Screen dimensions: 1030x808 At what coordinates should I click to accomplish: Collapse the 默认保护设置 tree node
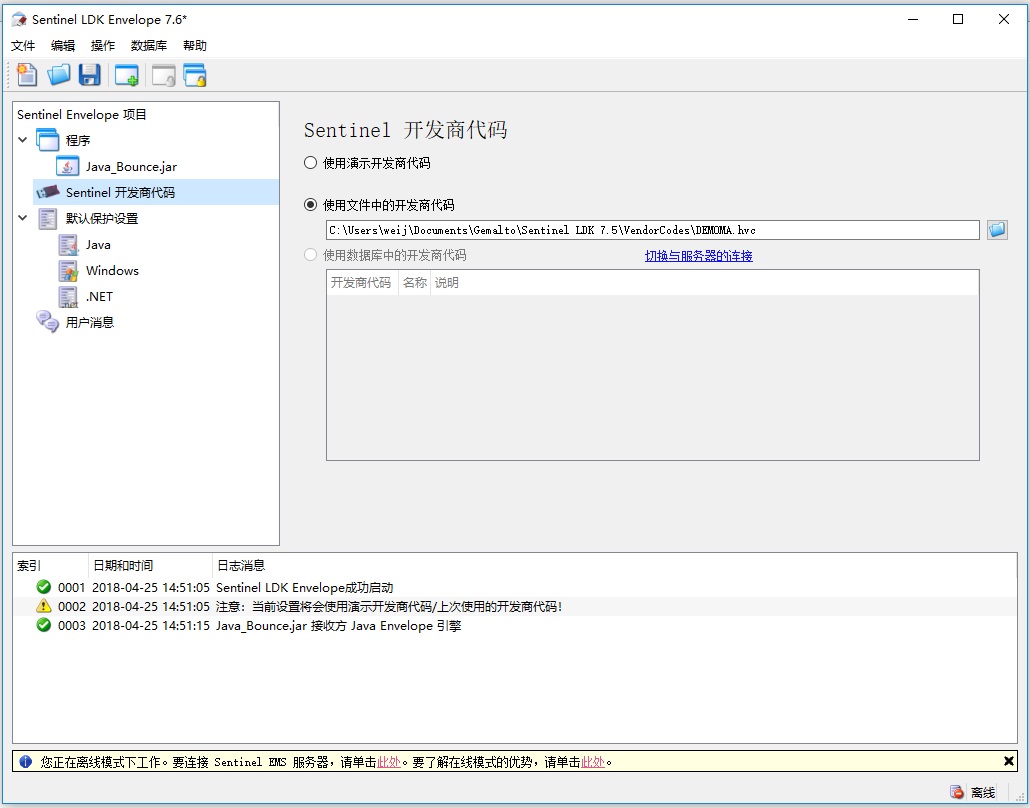point(23,218)
